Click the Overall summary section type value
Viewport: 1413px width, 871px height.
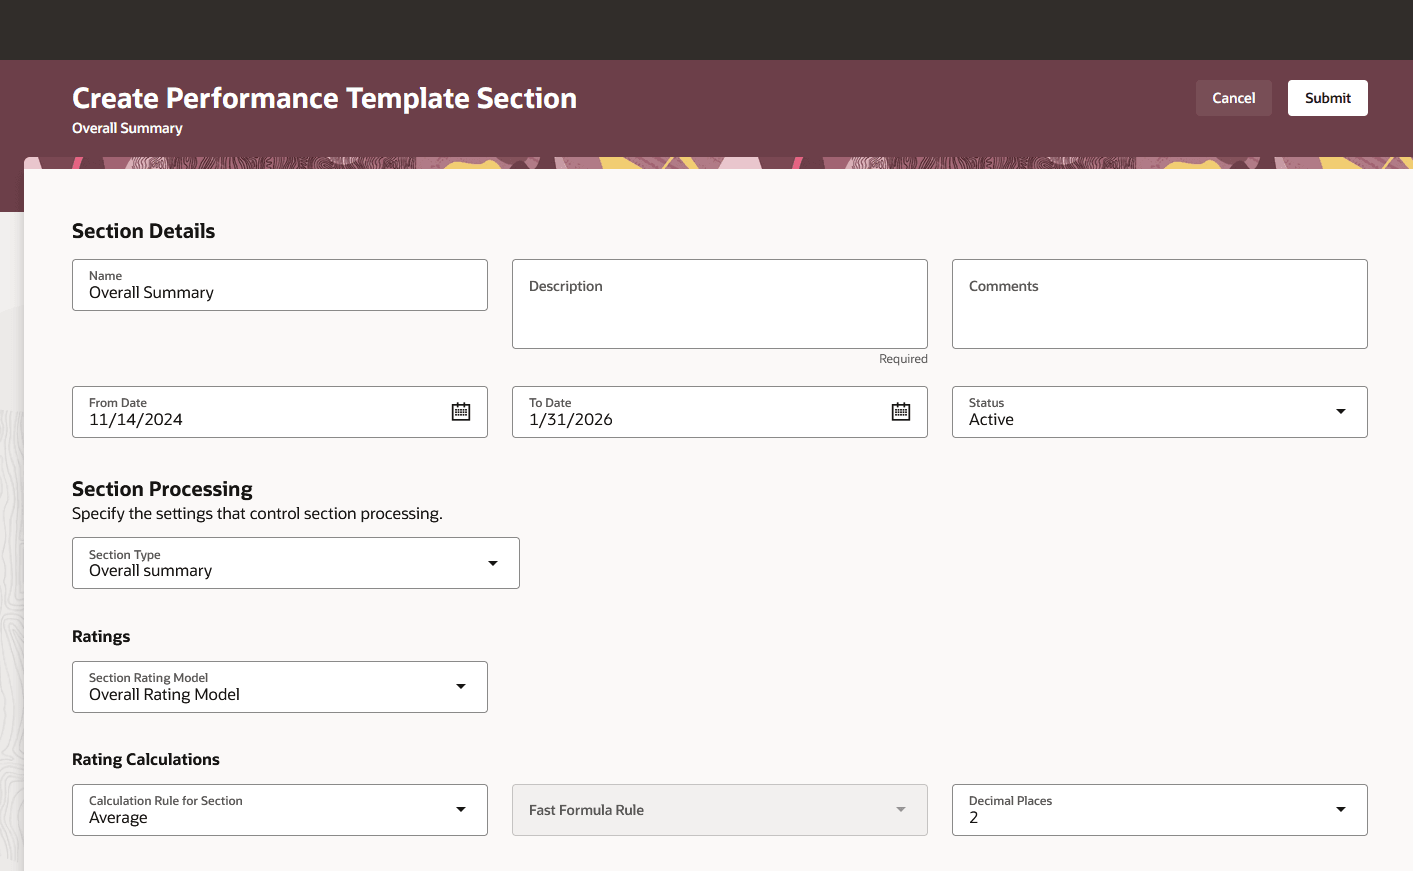[151, 571]
